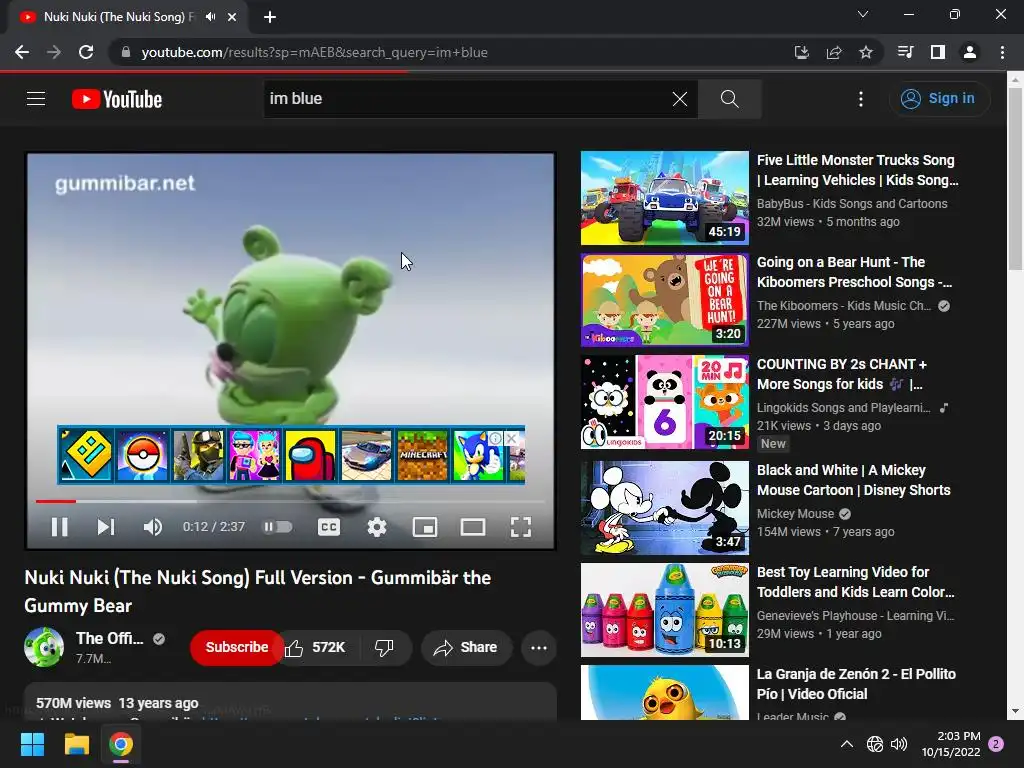This screenshot has height=768, width=1024.
Task: Close the overlay ad with X
Action: tap(511, 438)
